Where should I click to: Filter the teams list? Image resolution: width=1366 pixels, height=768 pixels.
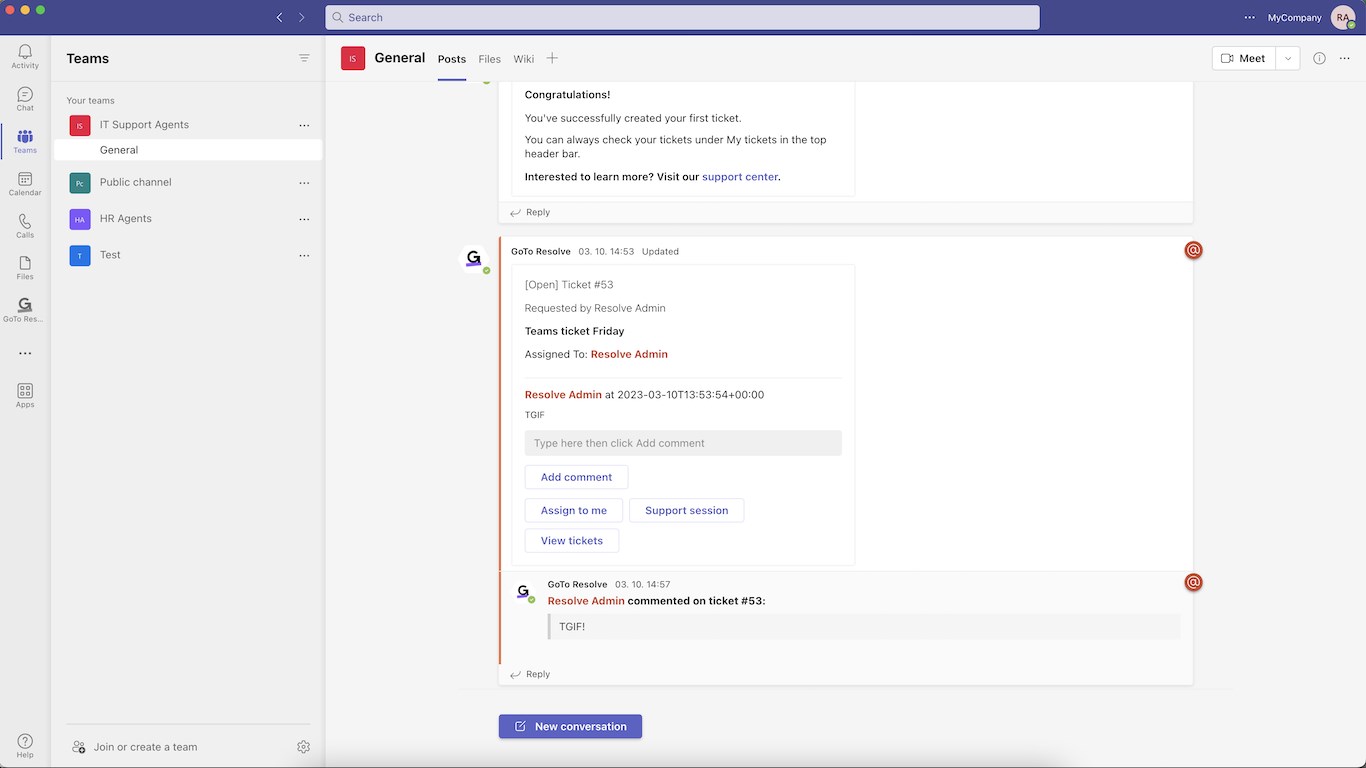click(304, 58)
